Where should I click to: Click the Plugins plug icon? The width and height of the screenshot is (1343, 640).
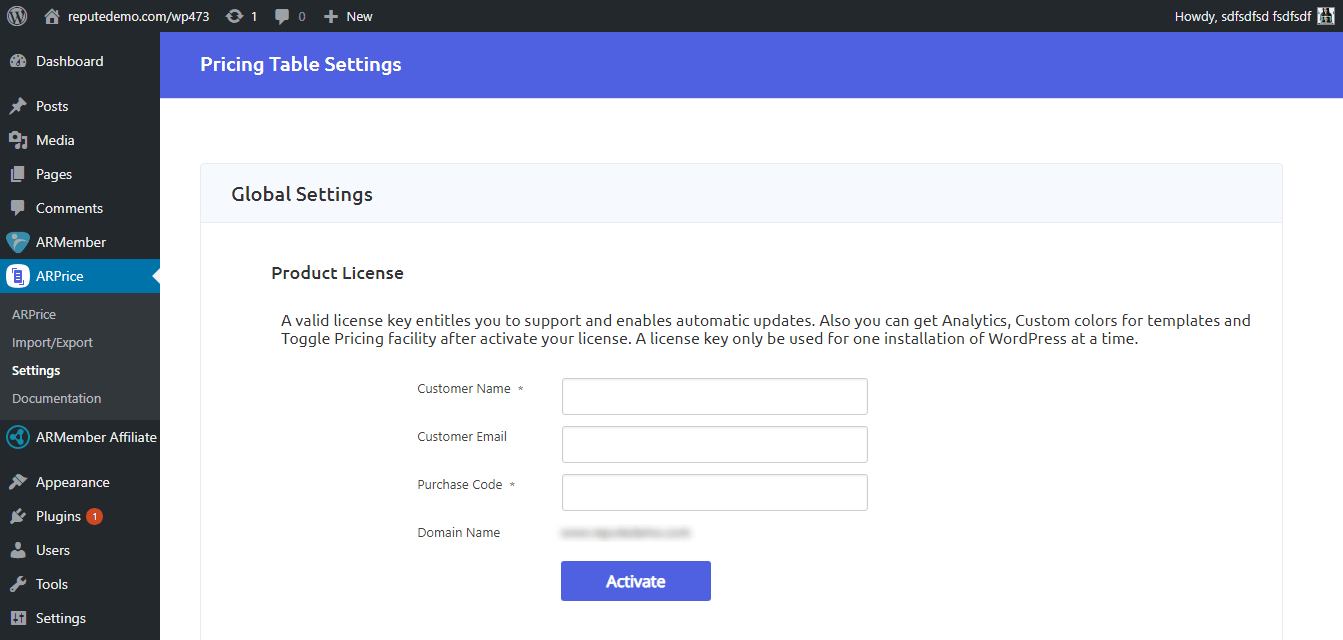point(18,516)
